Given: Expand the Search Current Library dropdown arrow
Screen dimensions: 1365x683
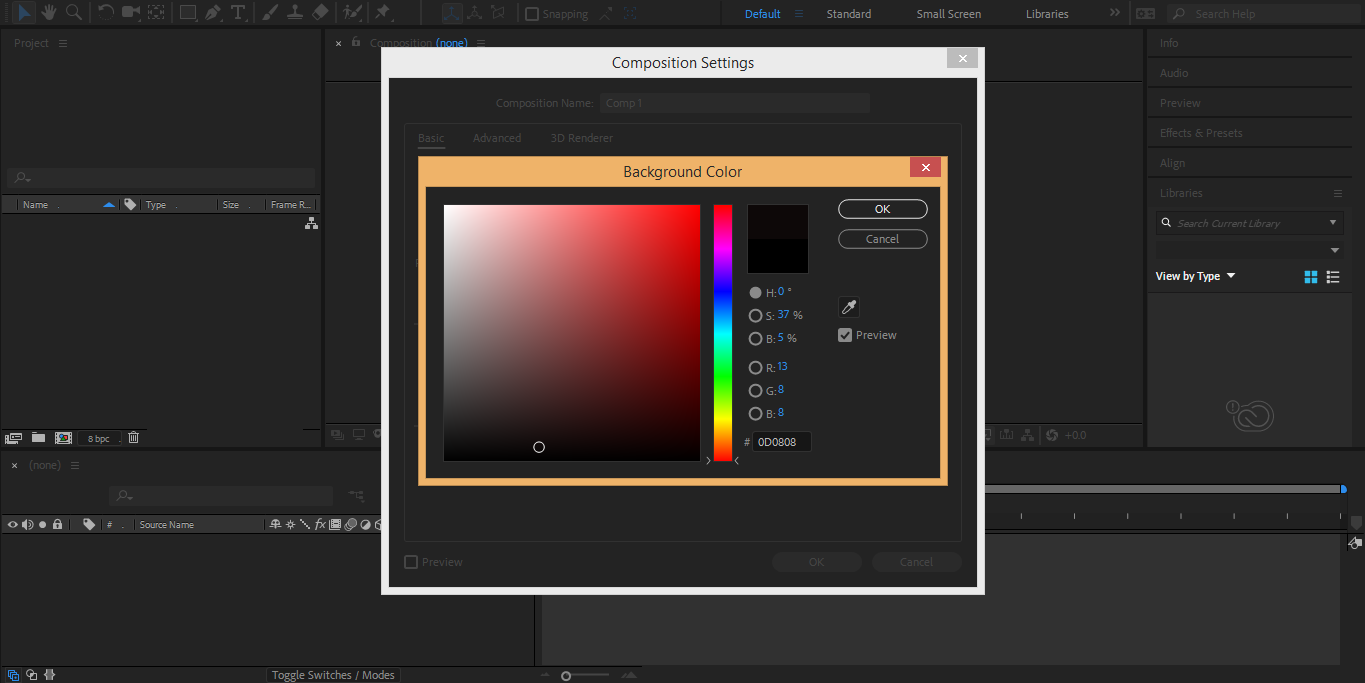Looking at the screenshot, I should click(1333, 223).
